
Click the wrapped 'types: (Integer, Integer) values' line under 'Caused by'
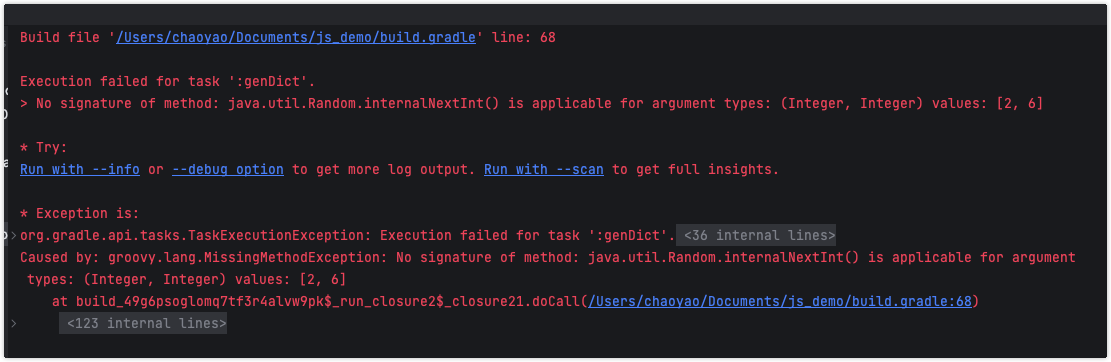tap(186, 279)
